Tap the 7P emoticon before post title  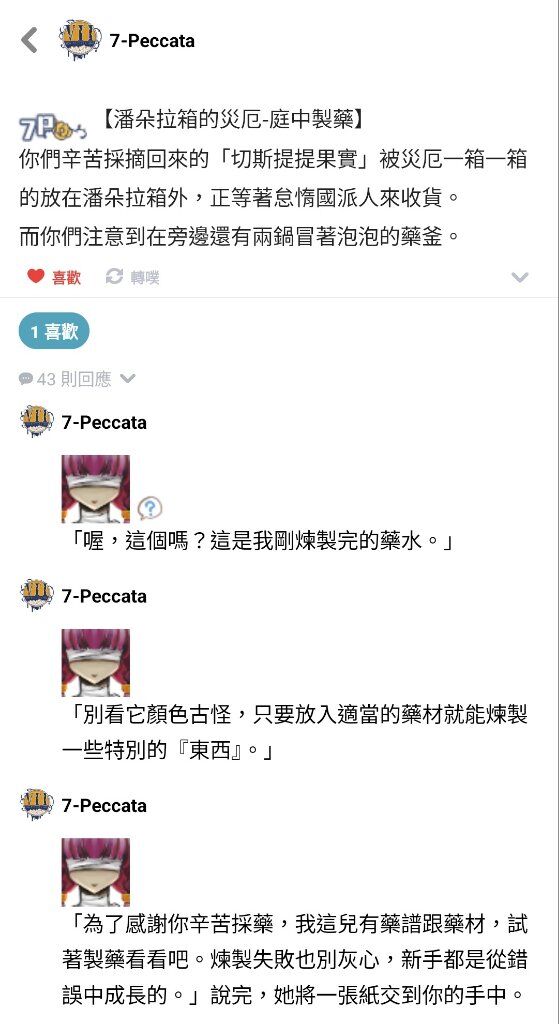(53, 127)
